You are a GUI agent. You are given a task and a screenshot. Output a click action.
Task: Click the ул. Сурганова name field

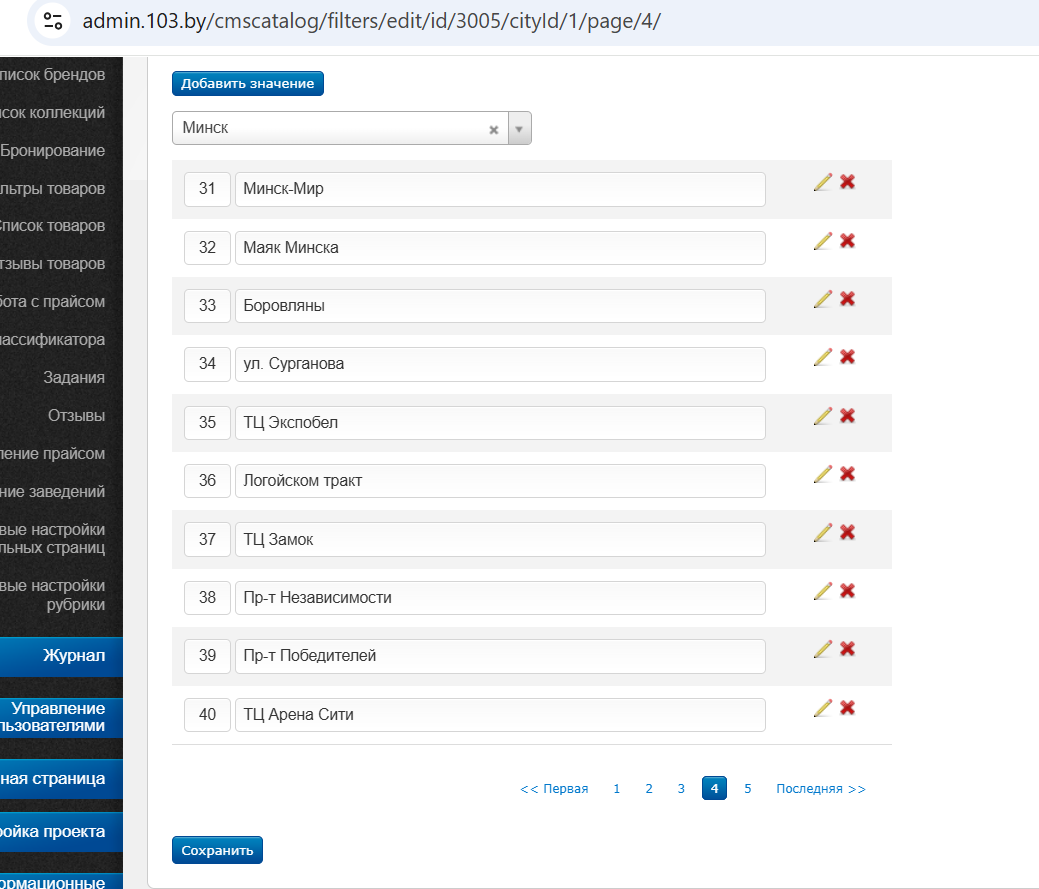(500, 364)
